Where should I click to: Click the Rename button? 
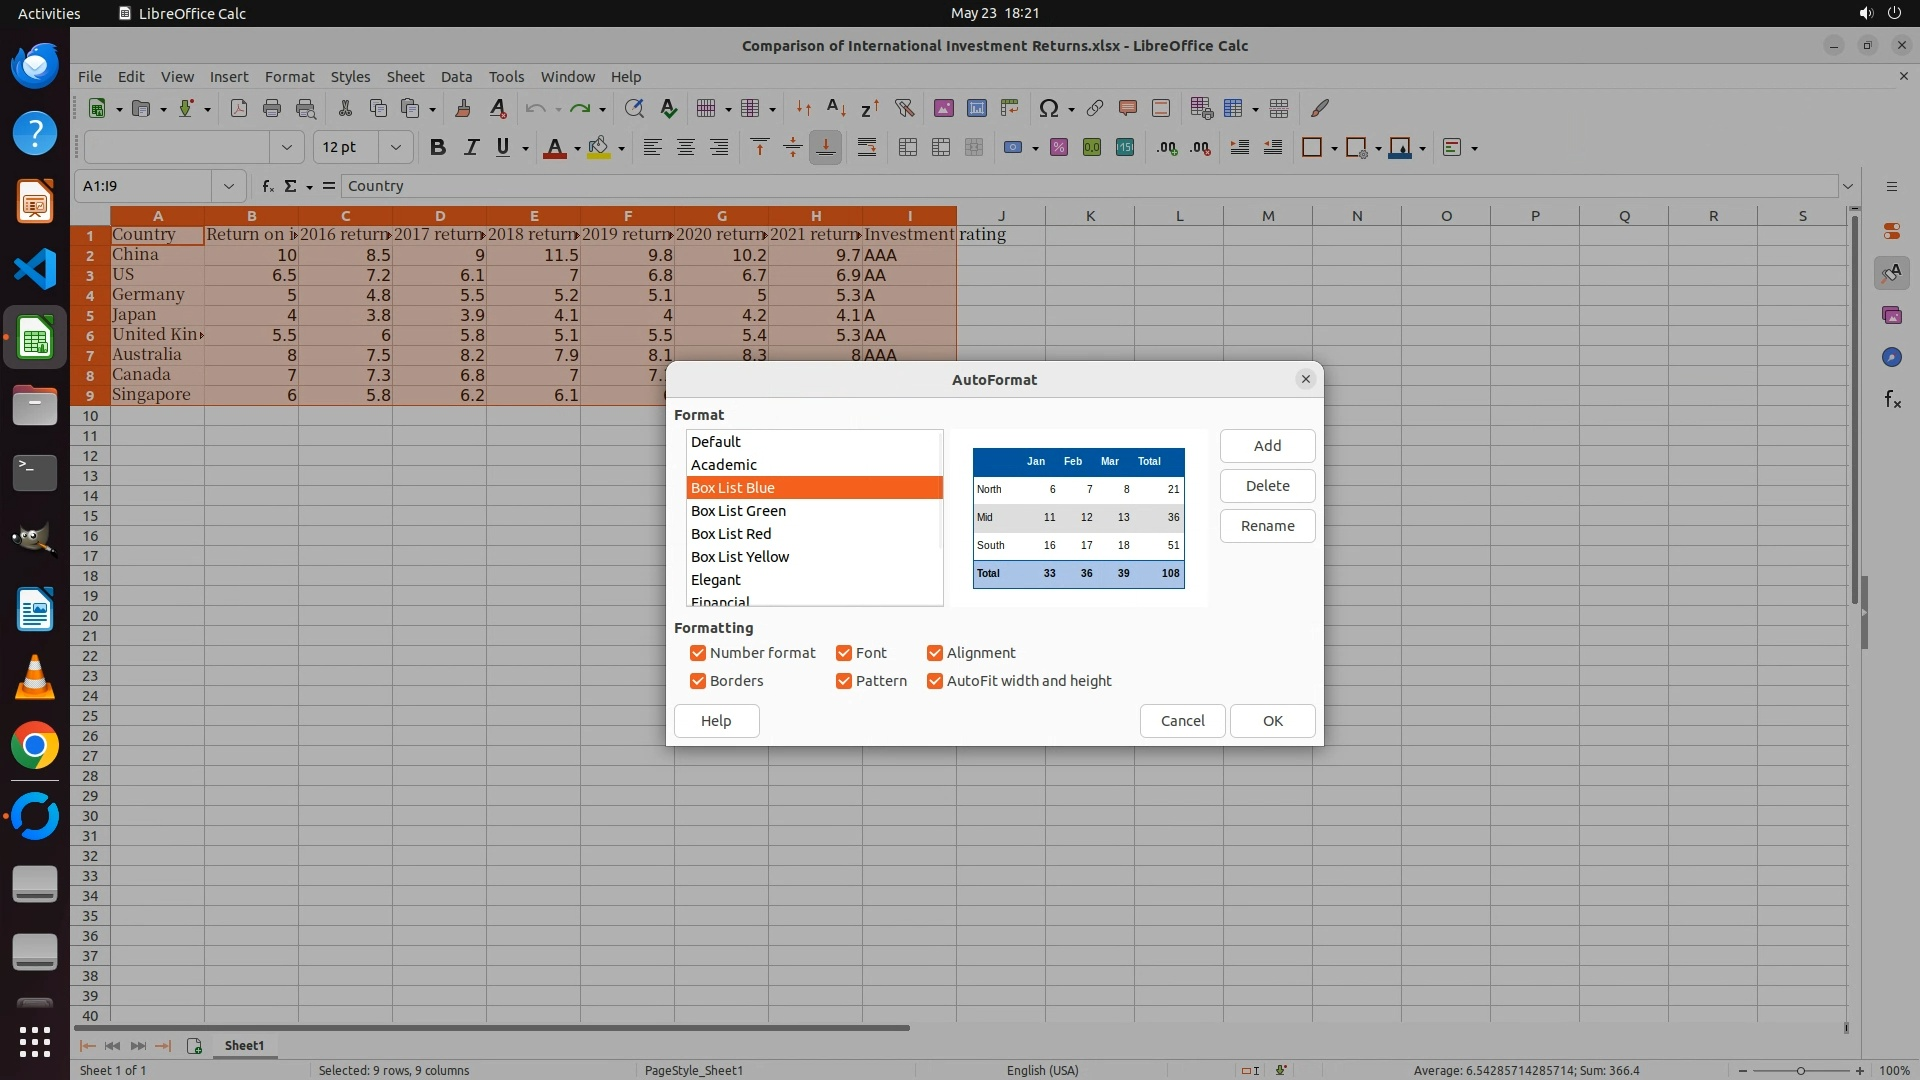pyautogui.click(x=1267, y=526)
